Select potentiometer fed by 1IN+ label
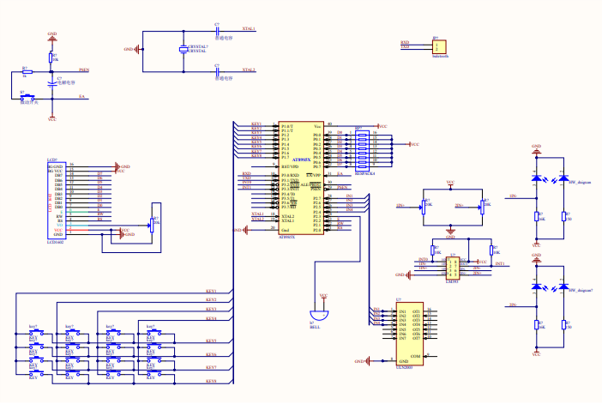Screen dimensions: 602x403 (x=423, y=206)
